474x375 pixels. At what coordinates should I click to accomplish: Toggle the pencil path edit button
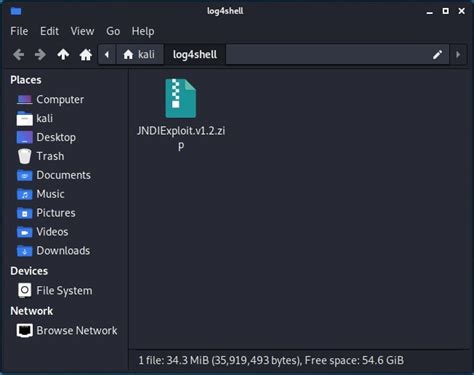coord(437,54)
